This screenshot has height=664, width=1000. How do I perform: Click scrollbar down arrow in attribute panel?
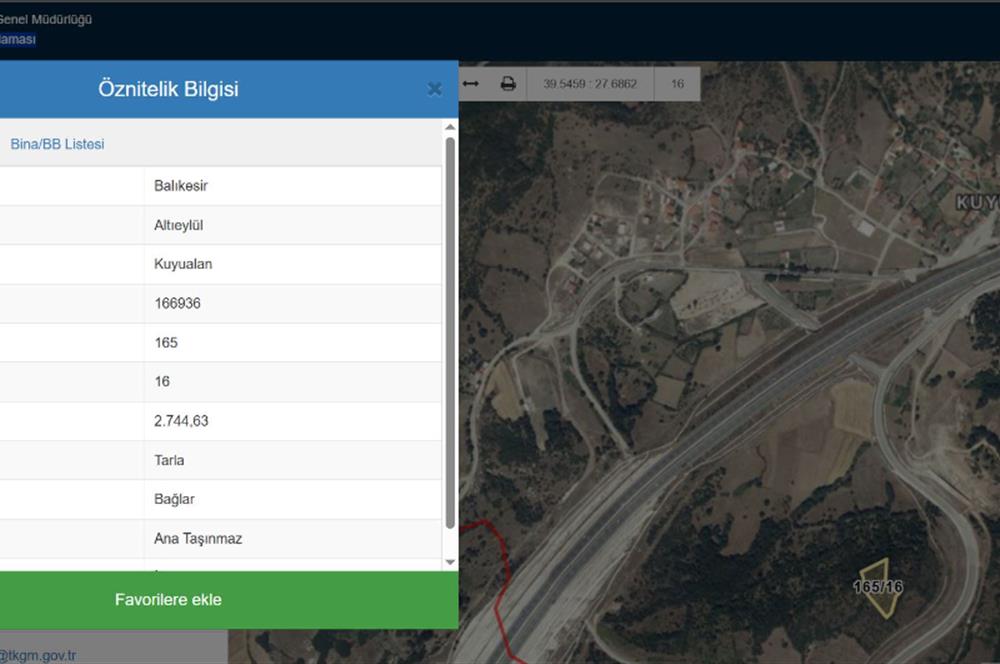click(x=450, y=563)
